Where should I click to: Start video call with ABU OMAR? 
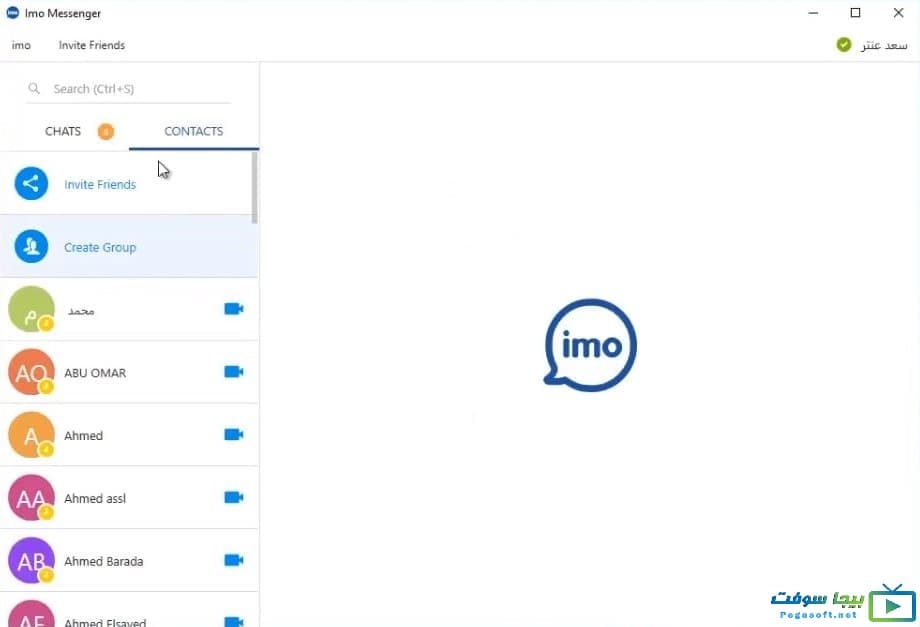[234, 371]
